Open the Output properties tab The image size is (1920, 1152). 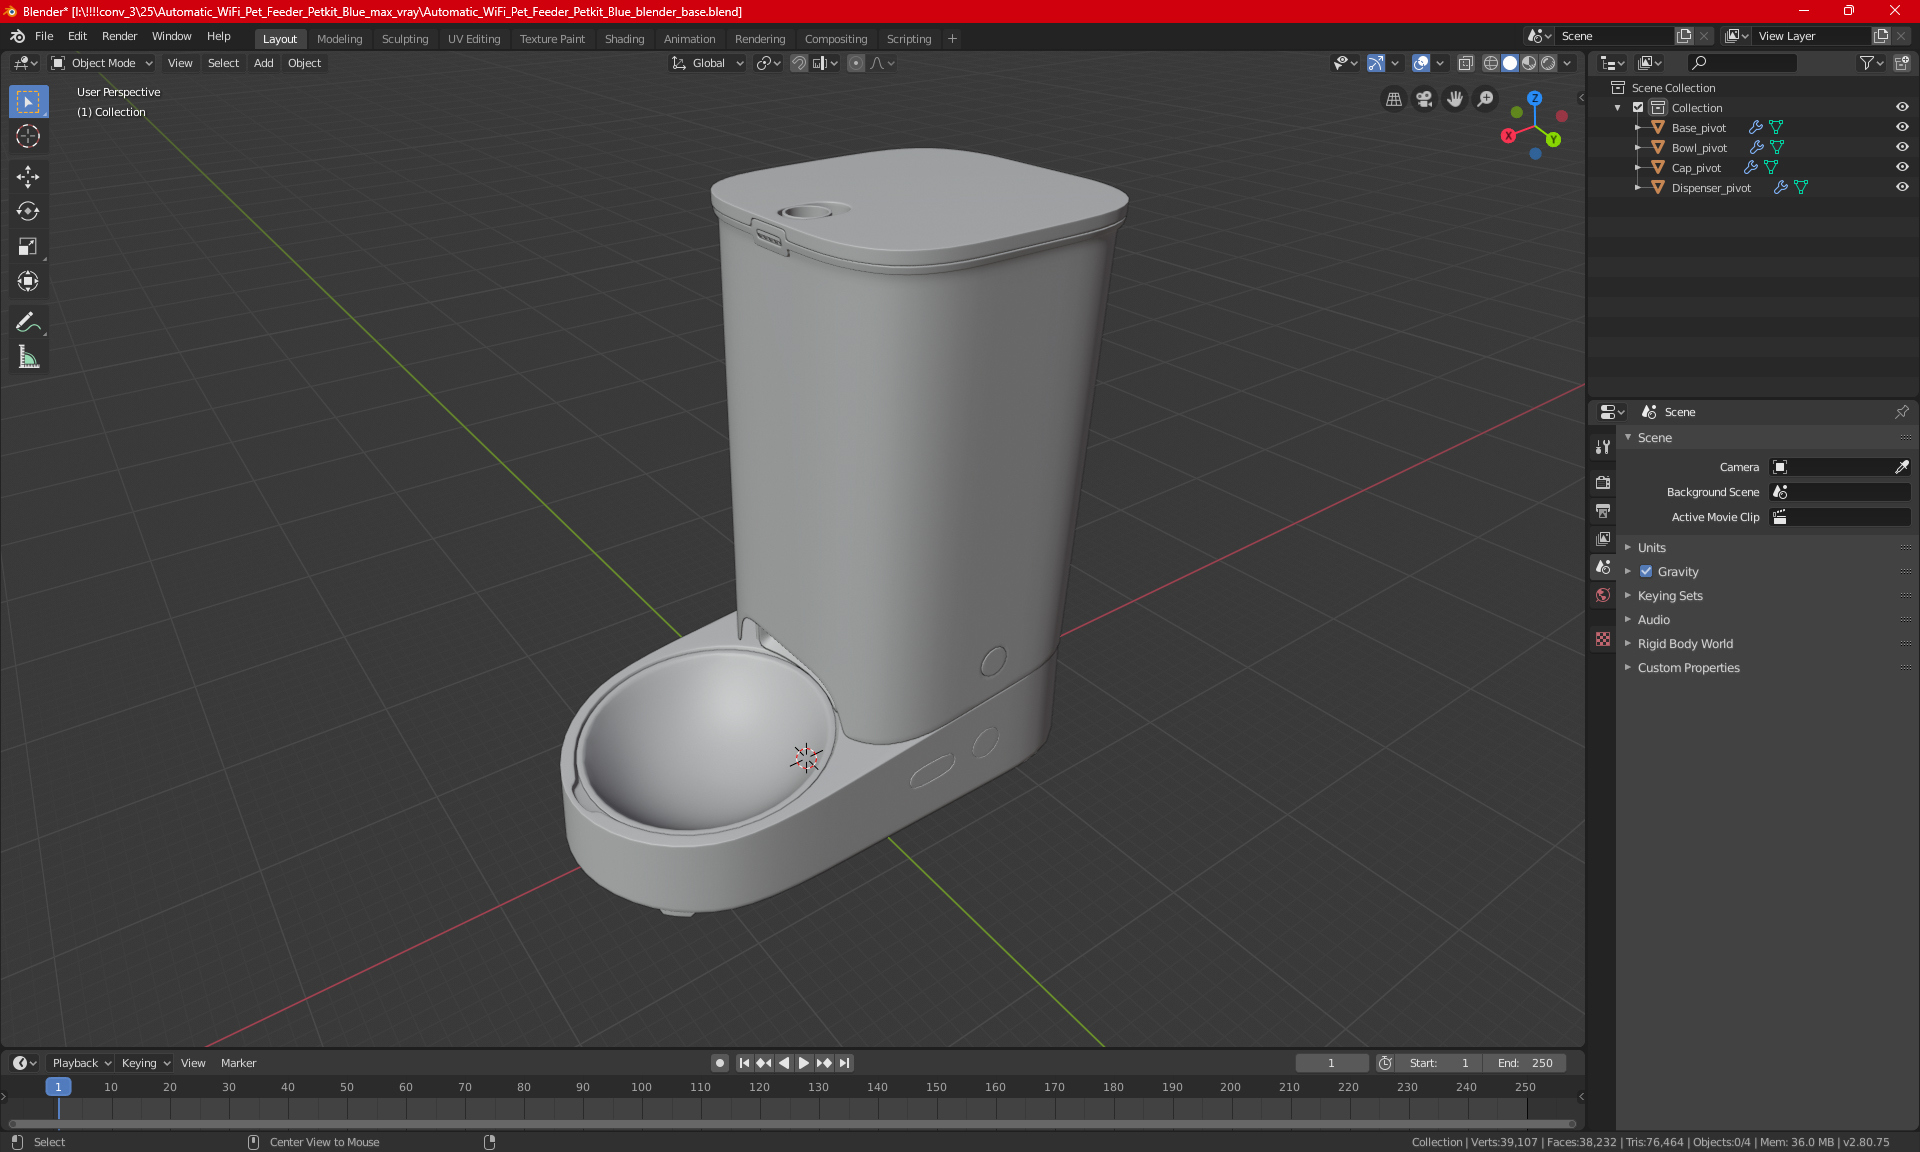coord(1603,511)
